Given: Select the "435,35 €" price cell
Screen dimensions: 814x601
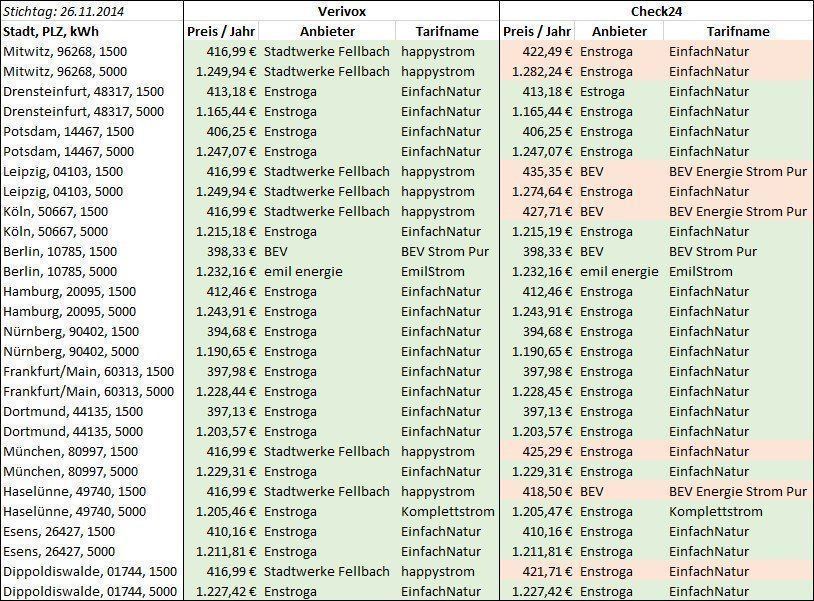Looking at the screenshot, I should pos(547,172).
